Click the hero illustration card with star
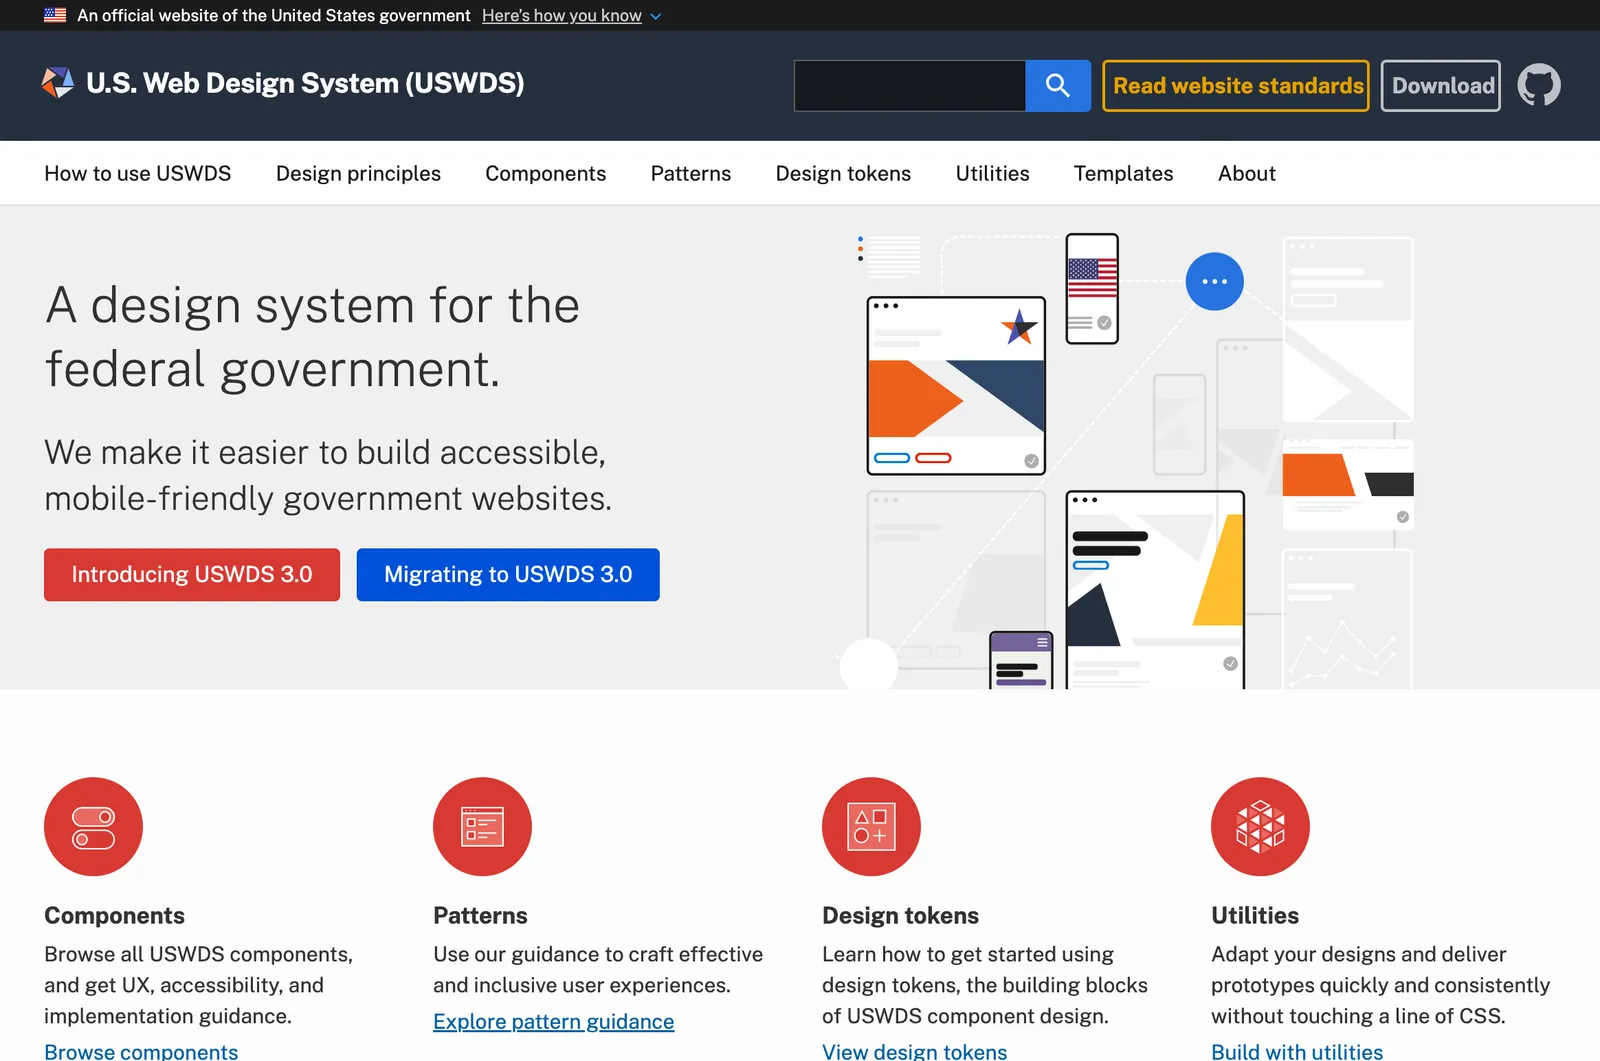The height and width of the screenshot is (1061, 1600). (x=956, y=385)
